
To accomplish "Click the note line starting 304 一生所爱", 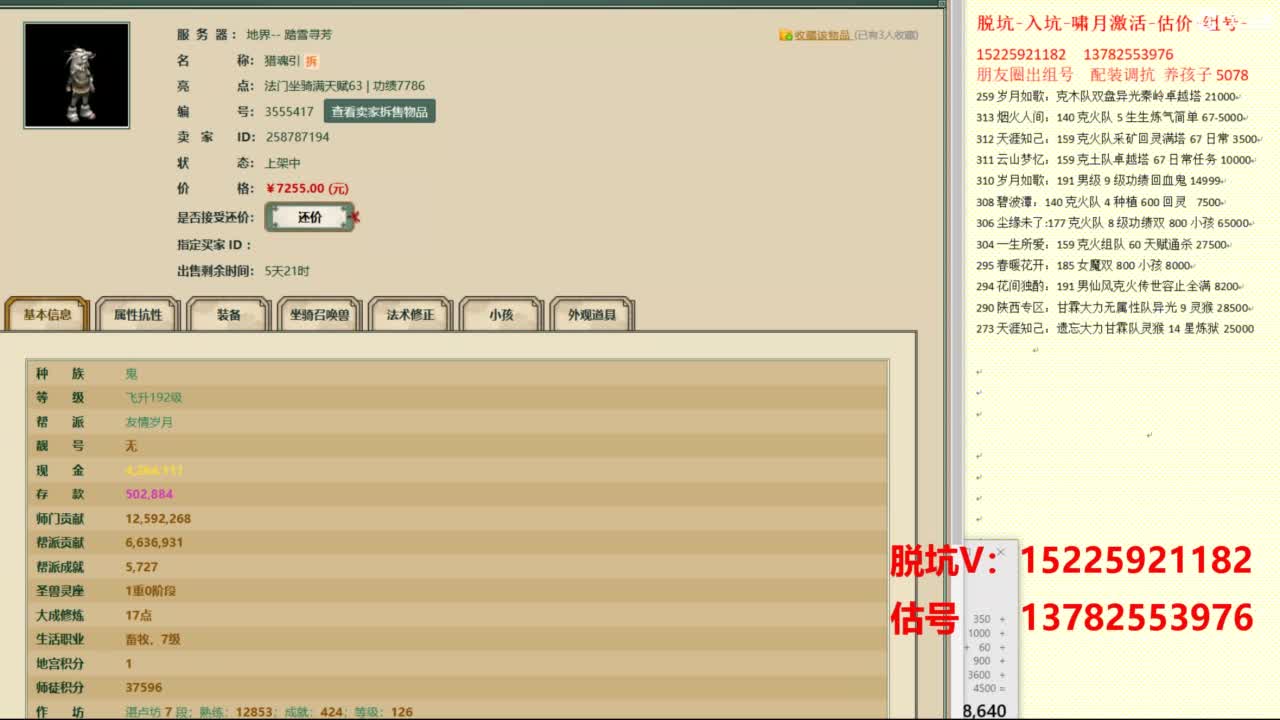I will [1102, 244].
